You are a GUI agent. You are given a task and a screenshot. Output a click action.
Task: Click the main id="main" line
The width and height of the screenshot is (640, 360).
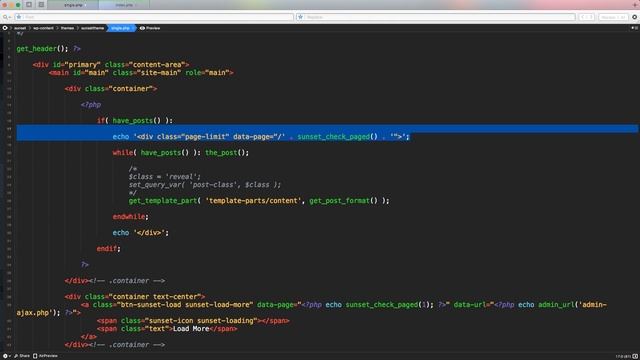tap(141, 73)
